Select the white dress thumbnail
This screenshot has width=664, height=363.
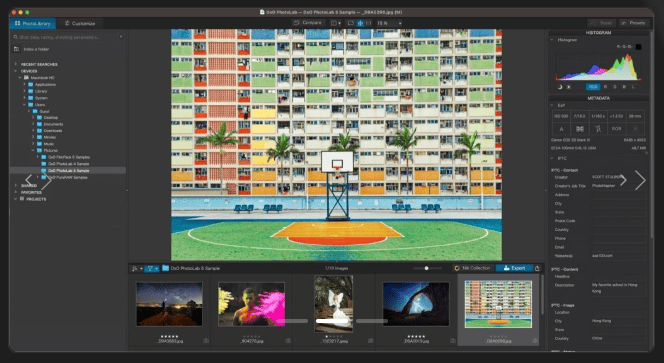pos(334,304)
